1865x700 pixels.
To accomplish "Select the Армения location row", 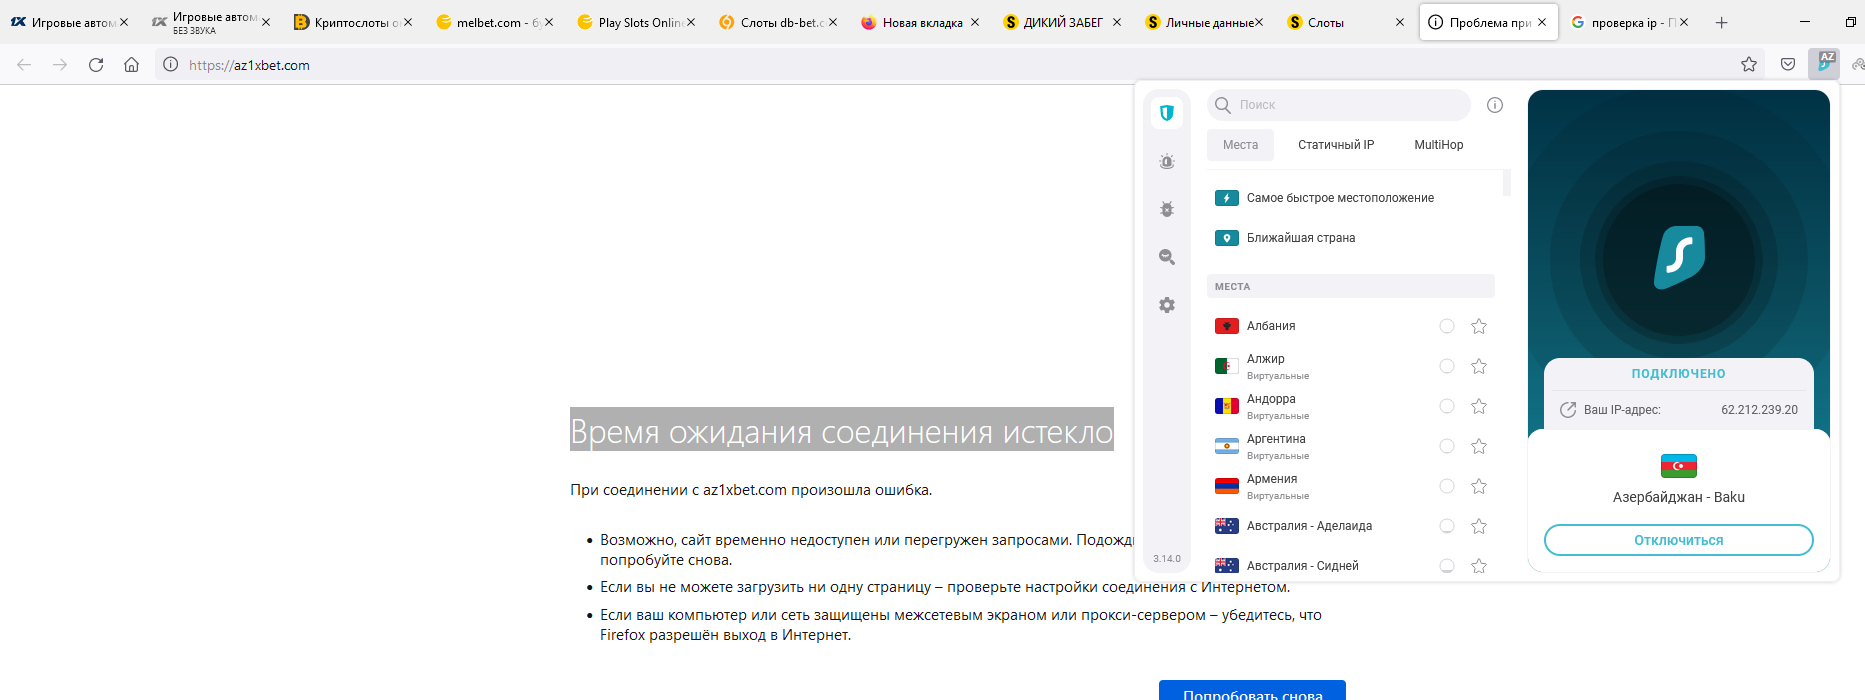I will 1350,486.
